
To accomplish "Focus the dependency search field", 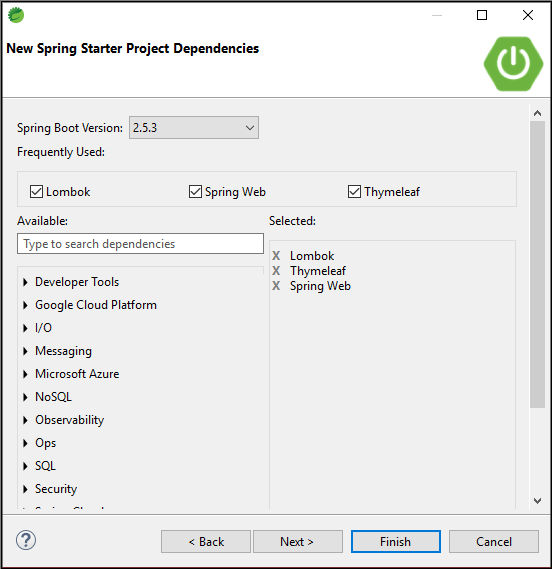I will tap(140, 243).
